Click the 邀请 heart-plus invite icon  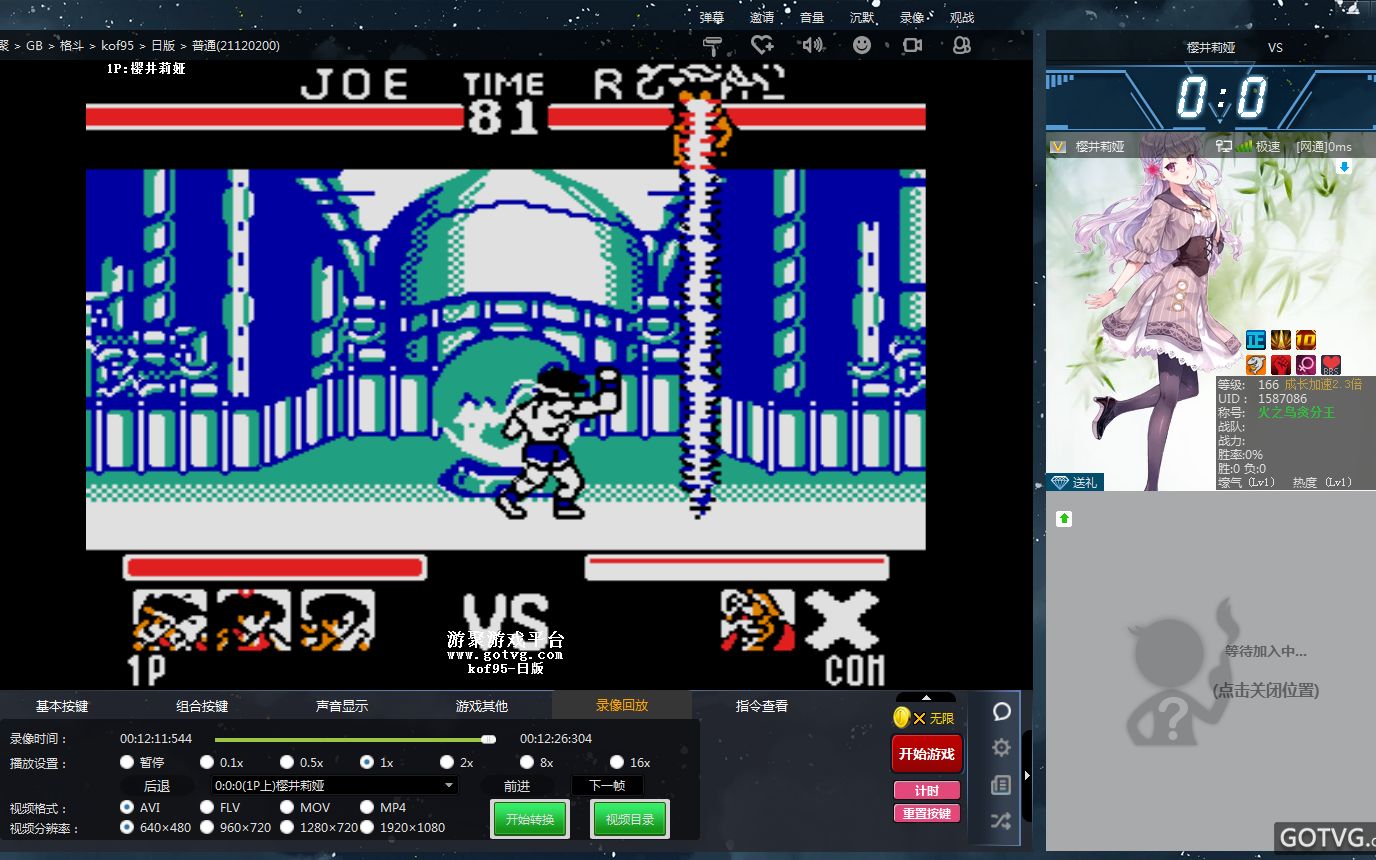click(x=762, y=45)
